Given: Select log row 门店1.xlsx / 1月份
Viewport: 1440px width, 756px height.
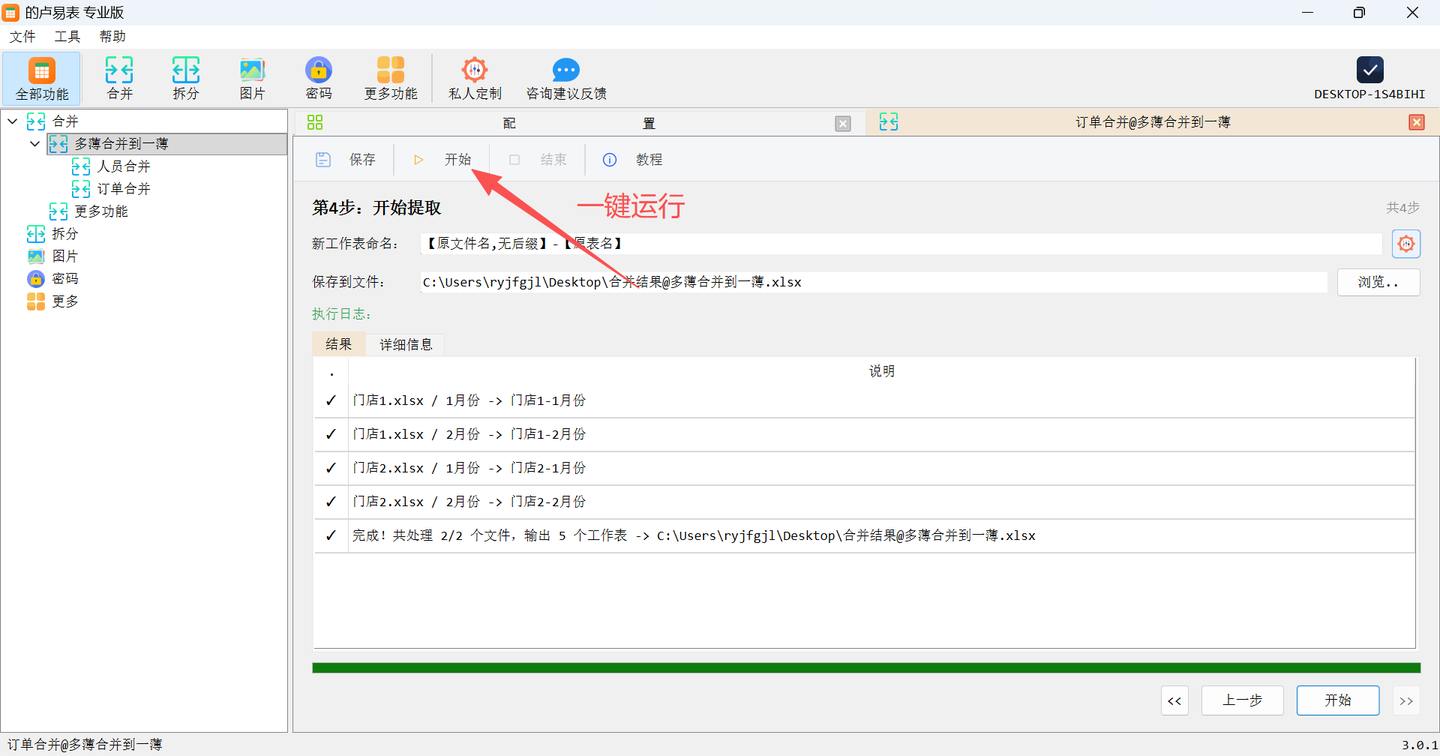Looking at the screenshot, I should click(x=865, y=401).
